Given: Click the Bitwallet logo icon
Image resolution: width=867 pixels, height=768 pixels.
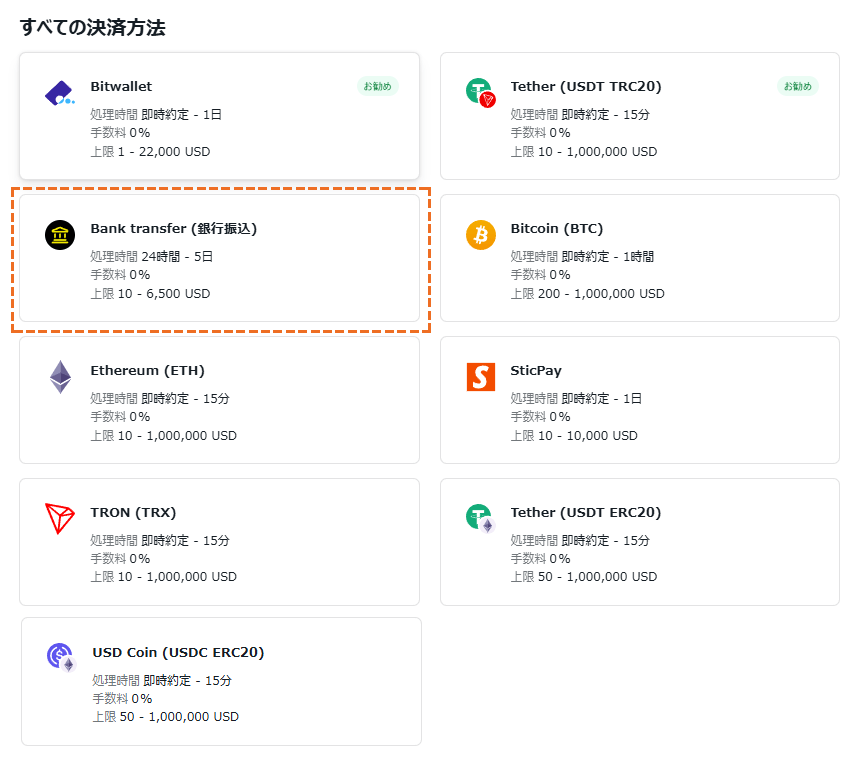Looking at the screenshot, I should 60,93.
